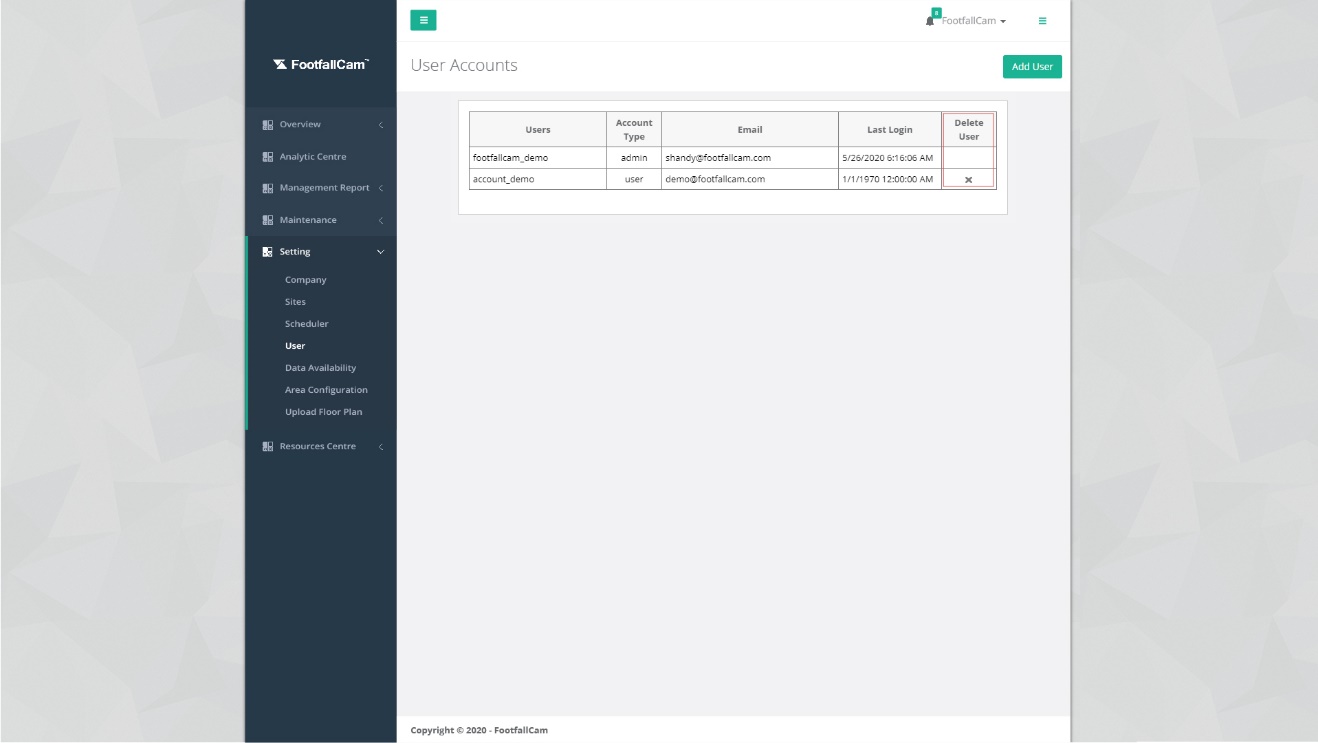The image size is (1318, 743).
Task: Open the FootfallCam account dropdown
Action: tap(974, 21)
